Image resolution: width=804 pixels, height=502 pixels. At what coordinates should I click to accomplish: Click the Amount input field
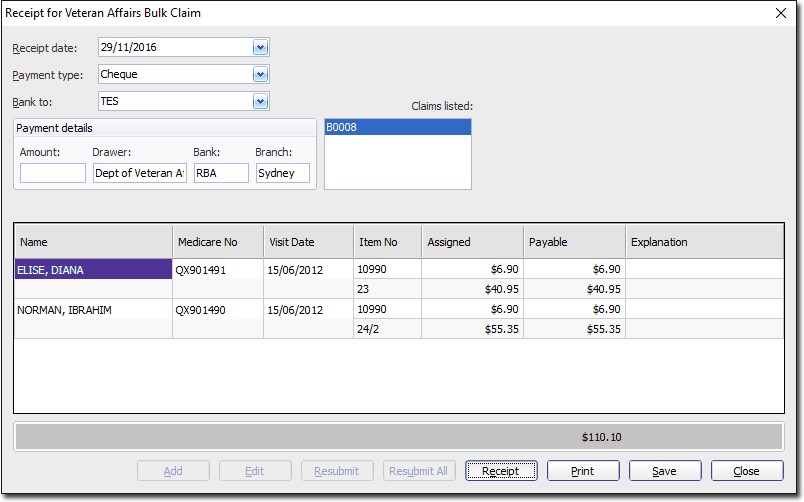53,173
